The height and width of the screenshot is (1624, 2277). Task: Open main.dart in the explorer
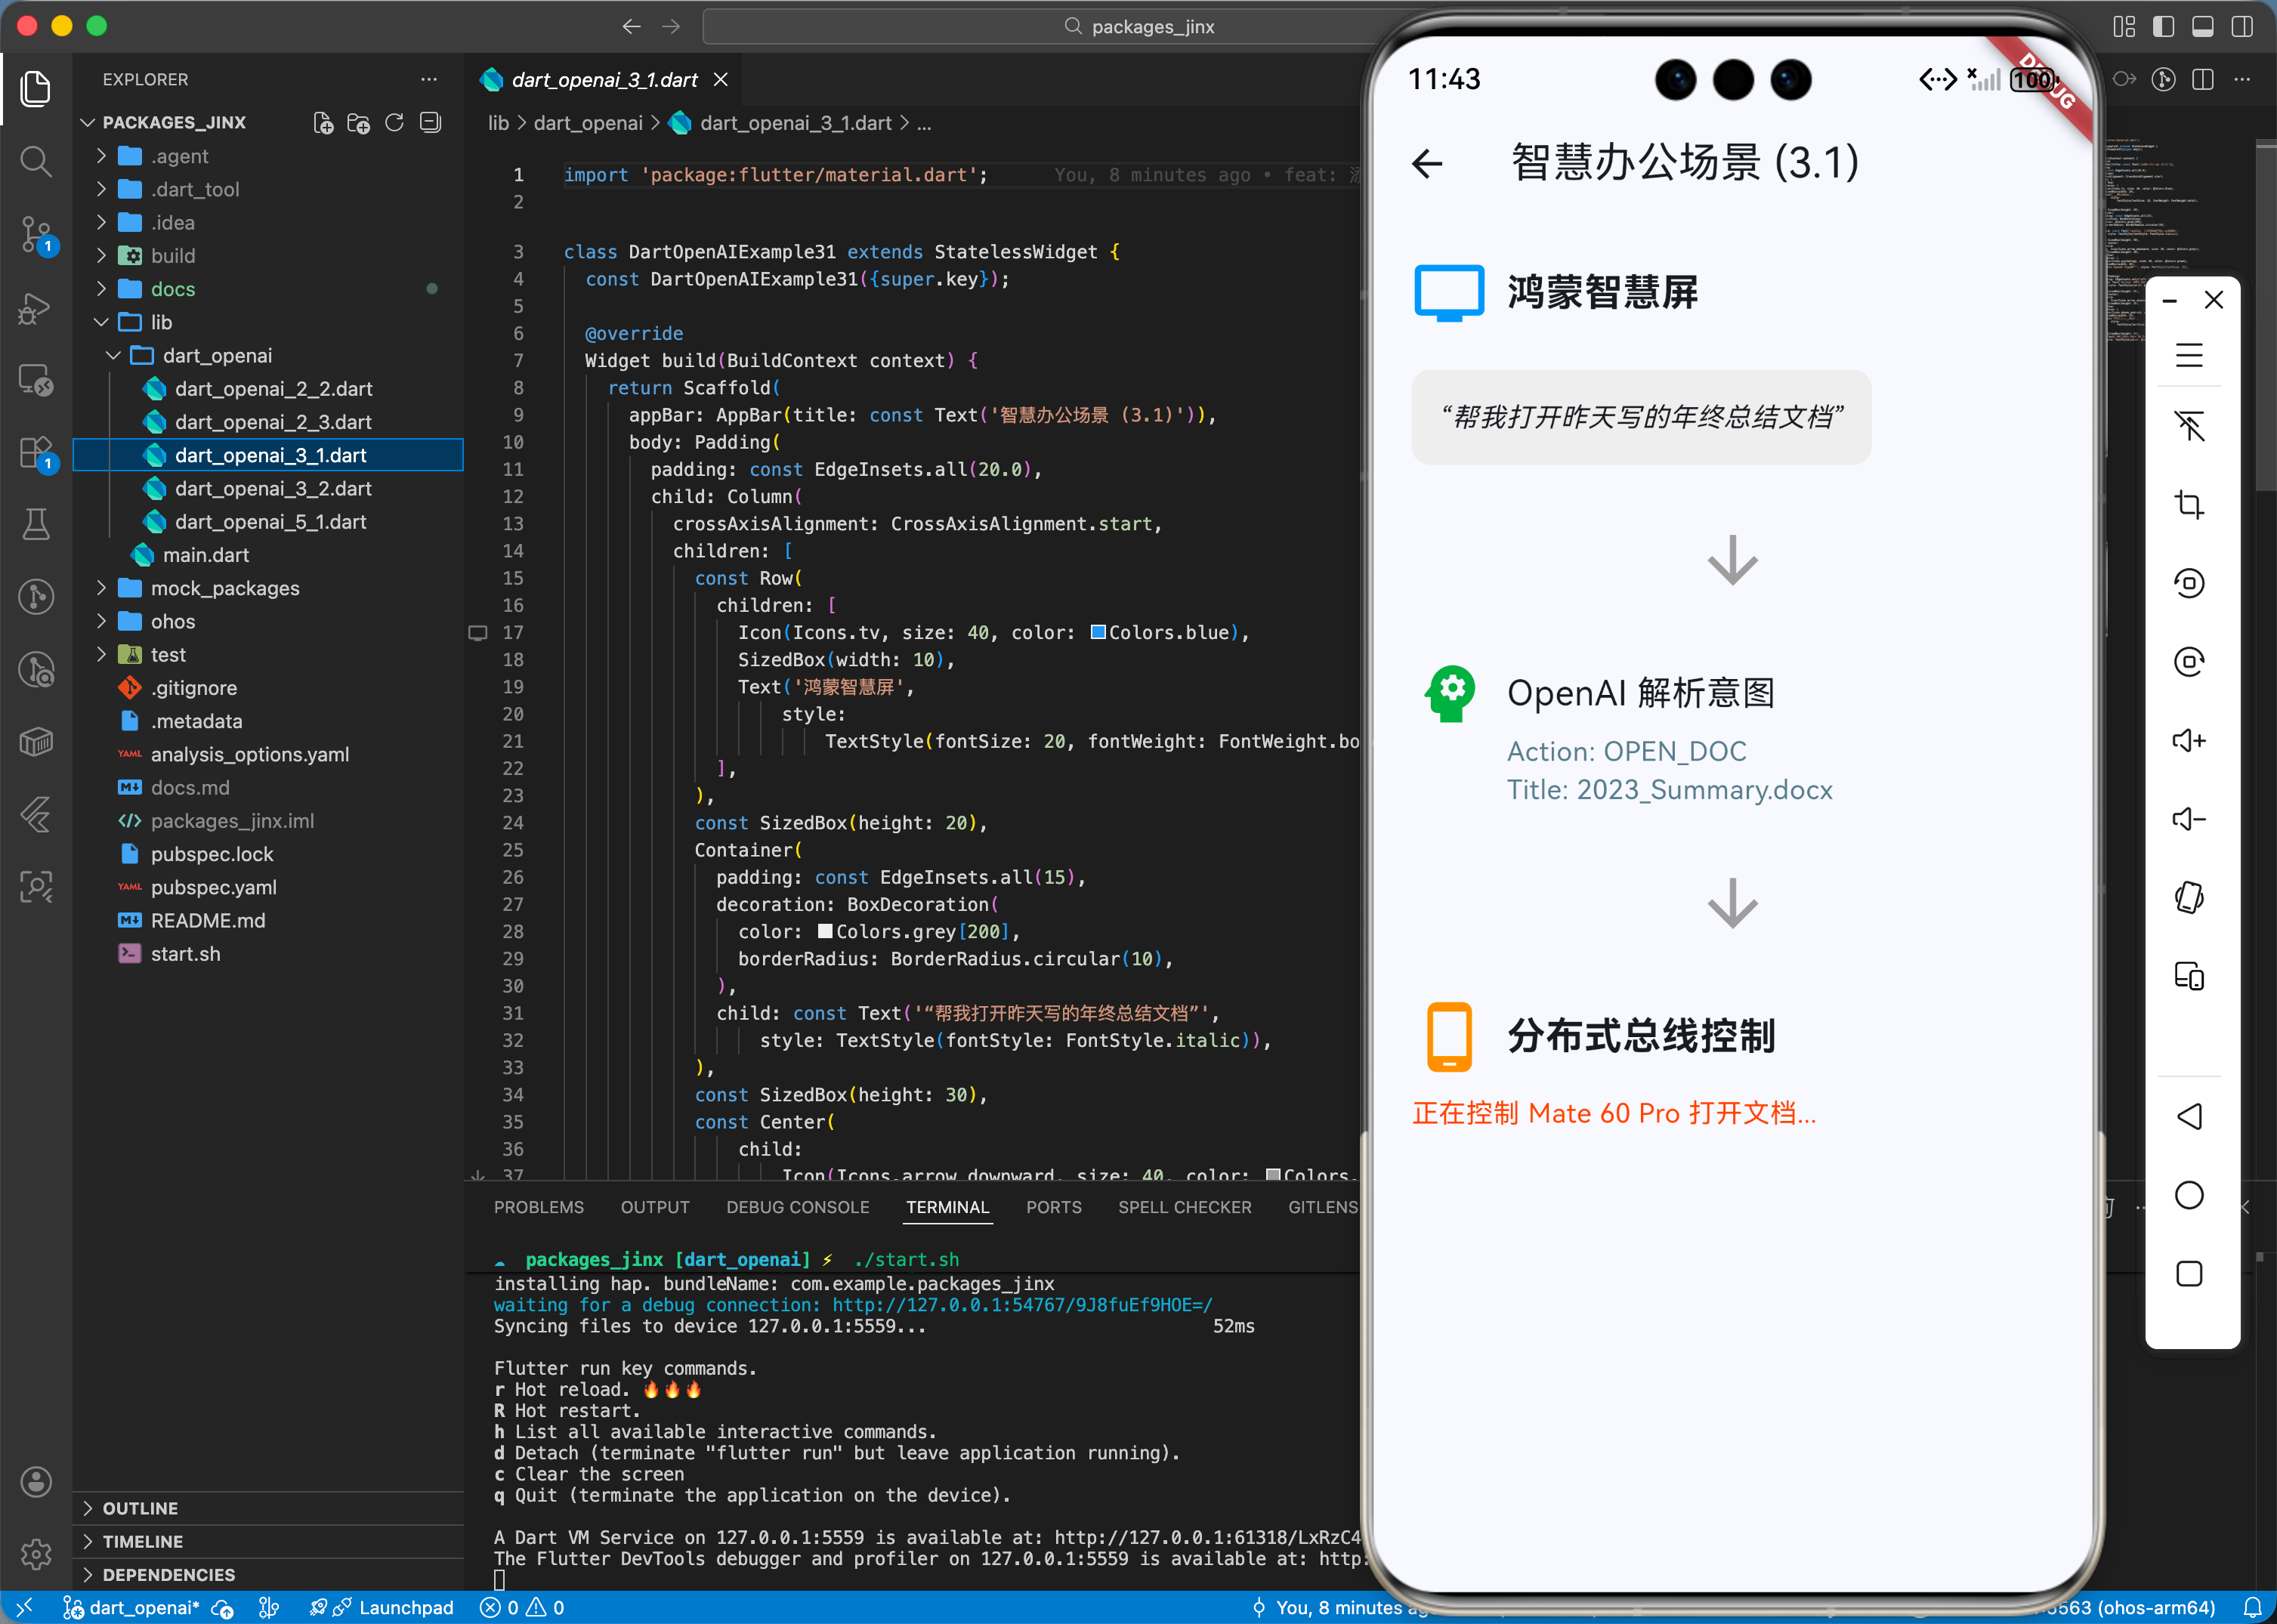pos(268,555)
